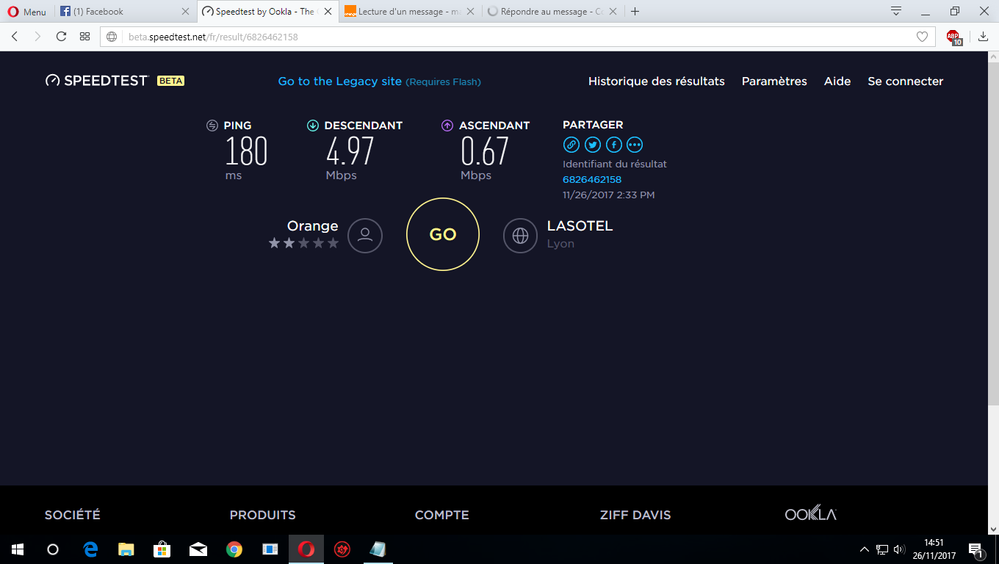Click PRODUITS footer heading

[x=262, y=515]
